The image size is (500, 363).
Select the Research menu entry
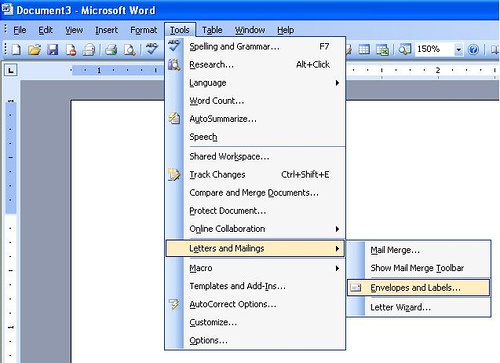pos(255,64)
